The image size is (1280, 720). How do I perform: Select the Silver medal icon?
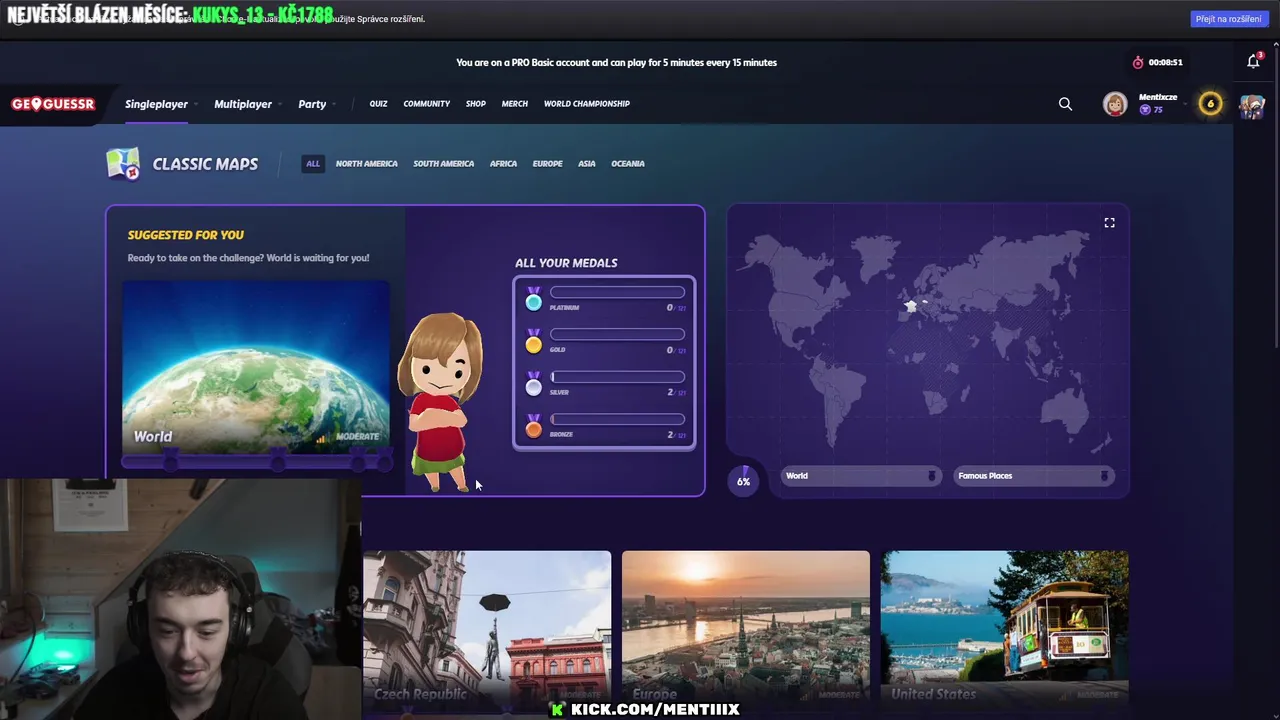coord(533,384)
